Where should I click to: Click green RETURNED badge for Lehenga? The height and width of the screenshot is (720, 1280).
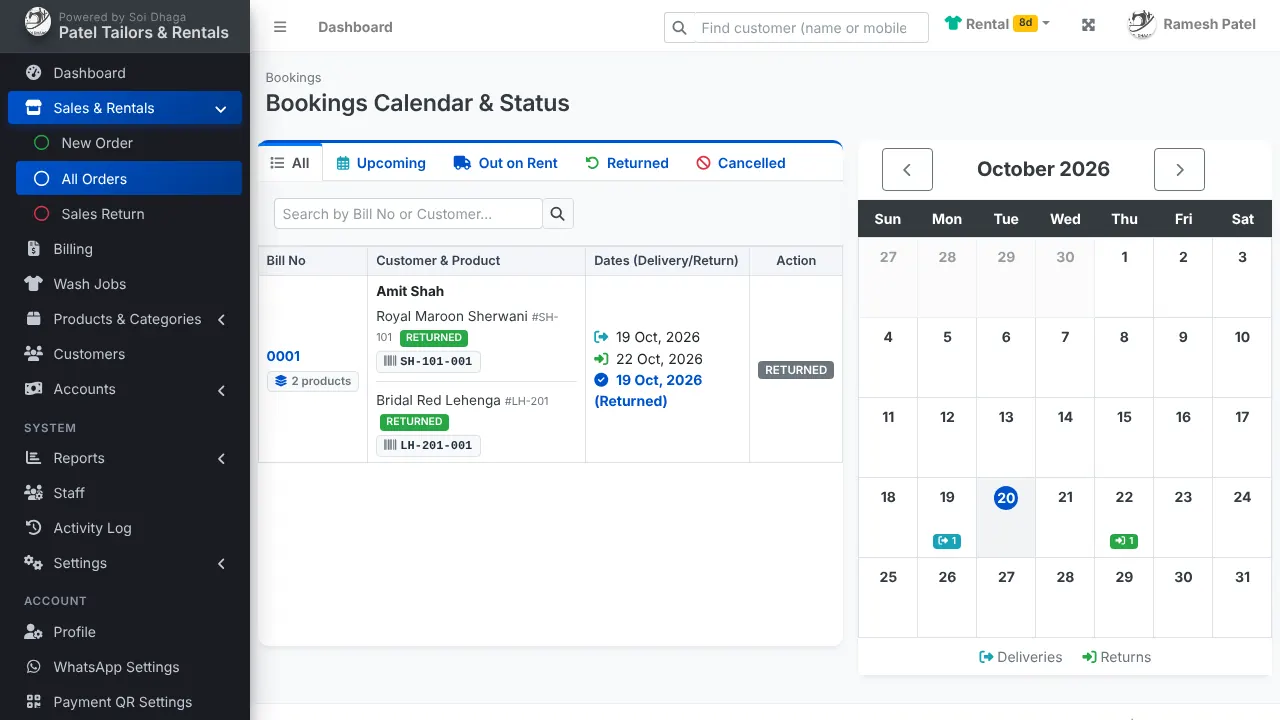click(x=414, y=422)
